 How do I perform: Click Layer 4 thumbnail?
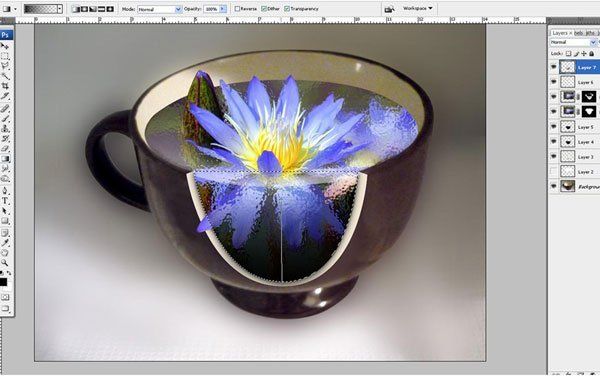[x=567, y=142]
